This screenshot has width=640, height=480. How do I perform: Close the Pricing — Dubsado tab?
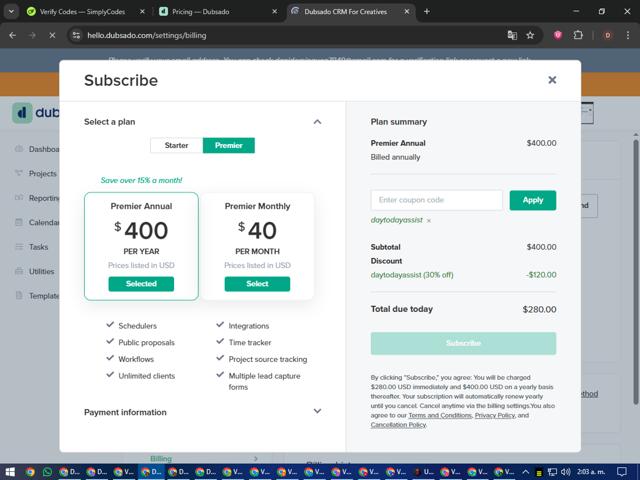[275, 11]
